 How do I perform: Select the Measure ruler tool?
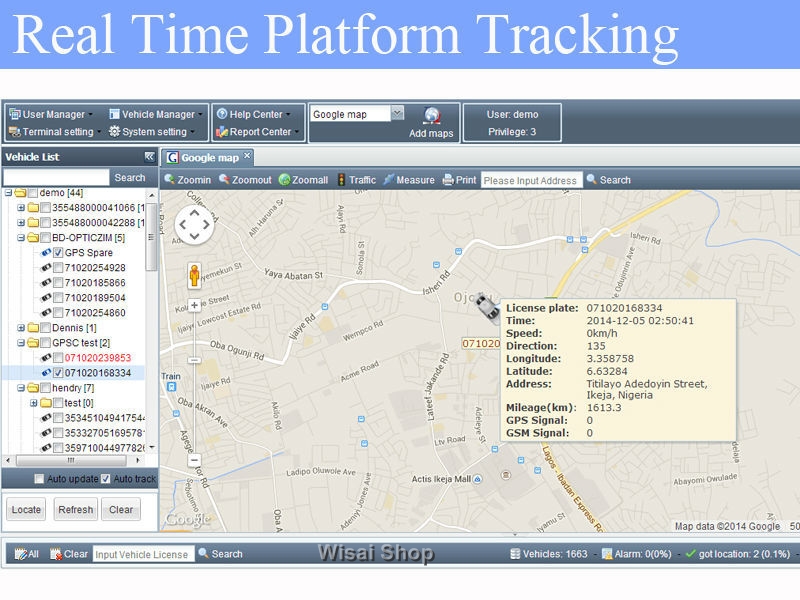(388, 180)
